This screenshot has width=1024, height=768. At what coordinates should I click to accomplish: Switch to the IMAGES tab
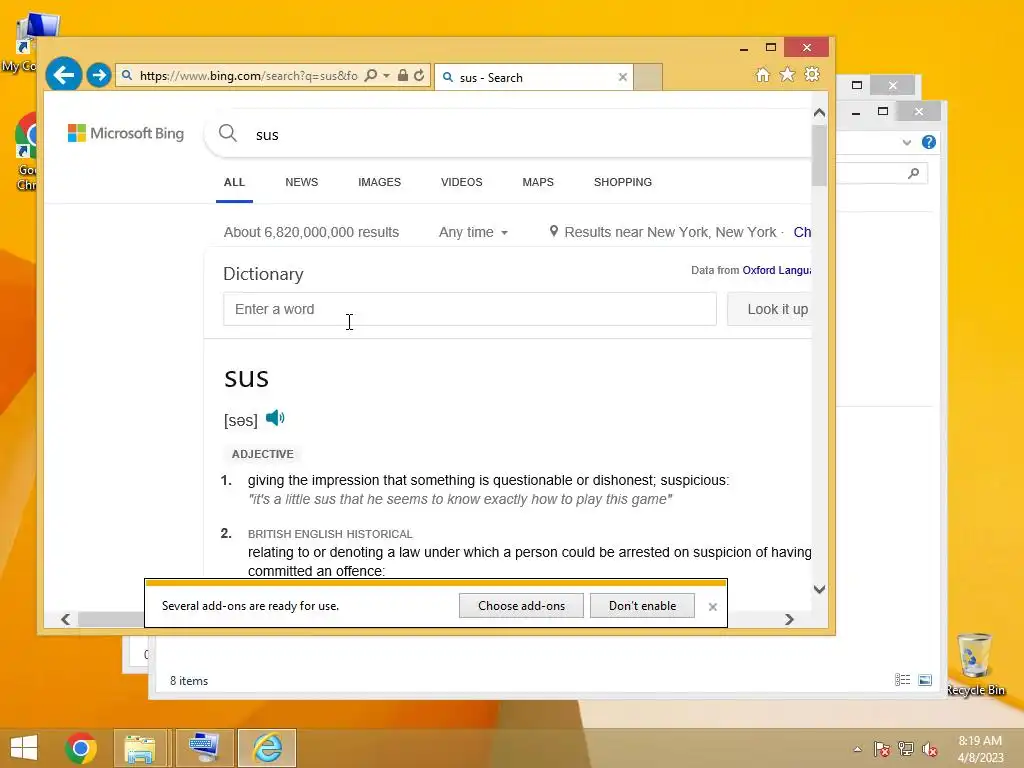point(379,182)
